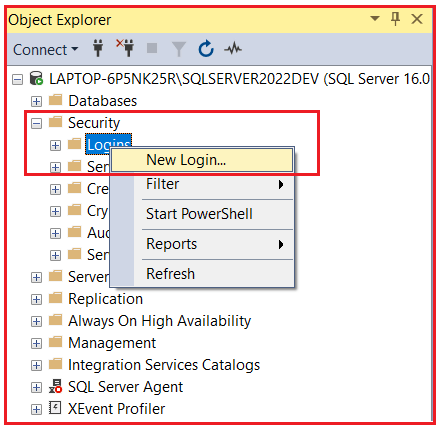Toggle the Object Explorer auto-hide pin
440x426 pixels.
tap(395, 19)
